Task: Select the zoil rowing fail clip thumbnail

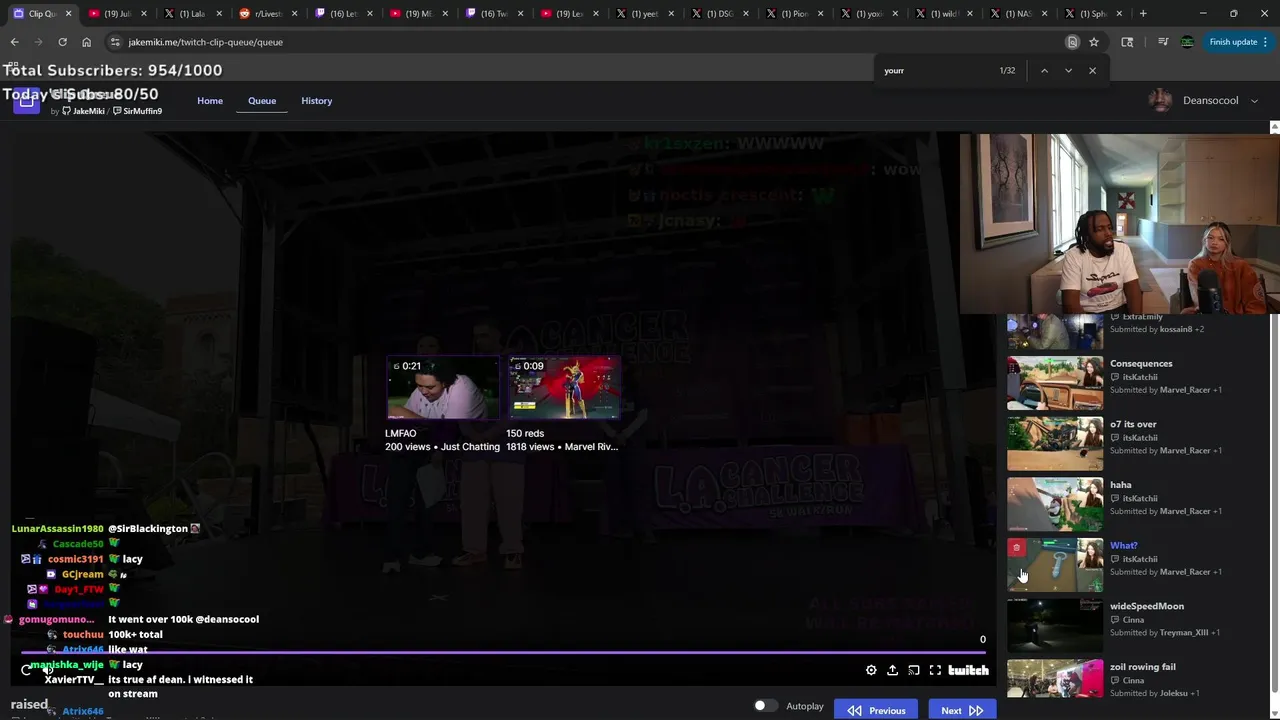Action: click(1055, 679)
